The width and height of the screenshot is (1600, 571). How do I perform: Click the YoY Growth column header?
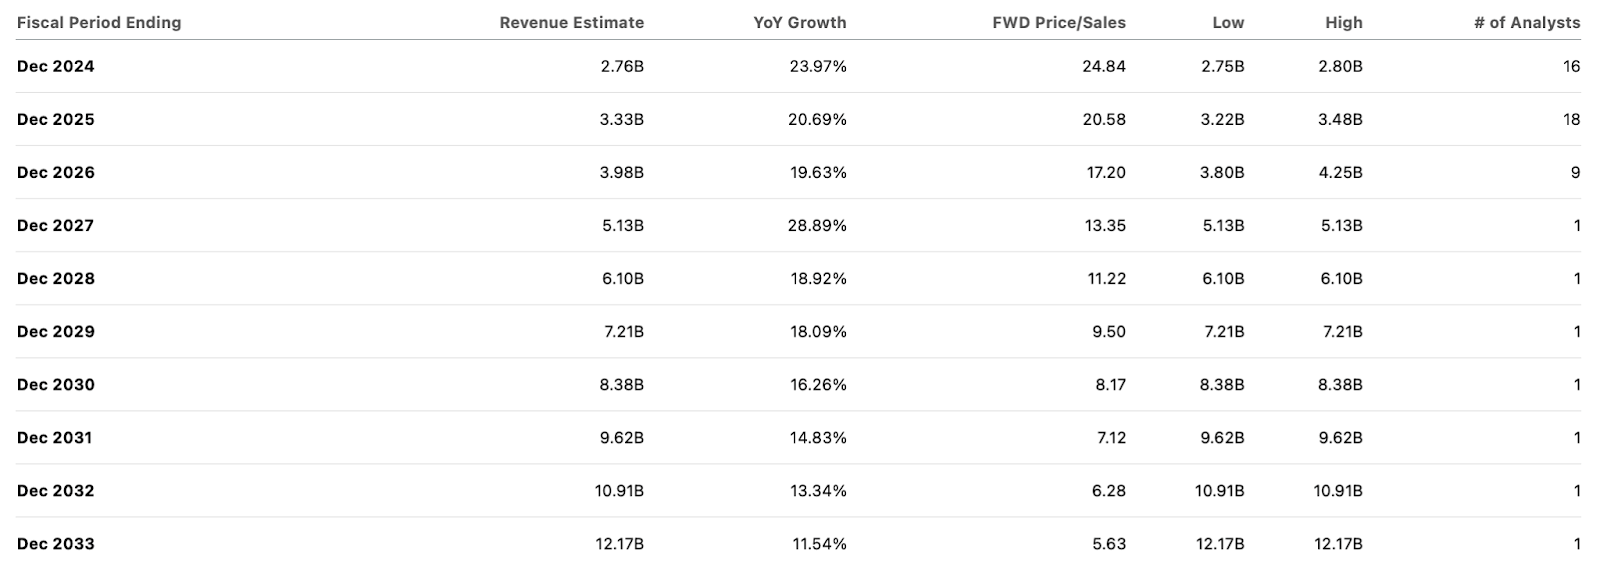point(799,22)
